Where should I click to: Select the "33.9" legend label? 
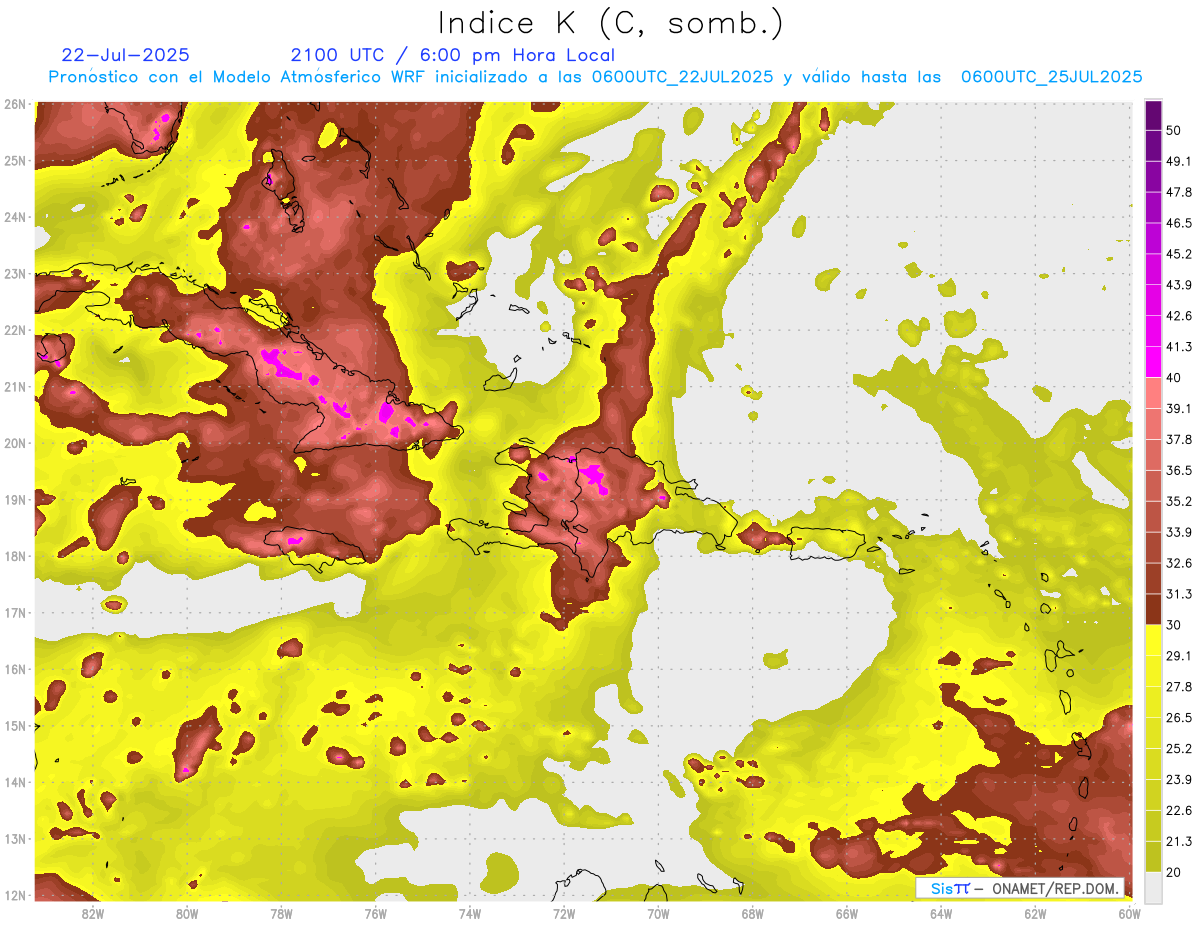coord(1178,532)
